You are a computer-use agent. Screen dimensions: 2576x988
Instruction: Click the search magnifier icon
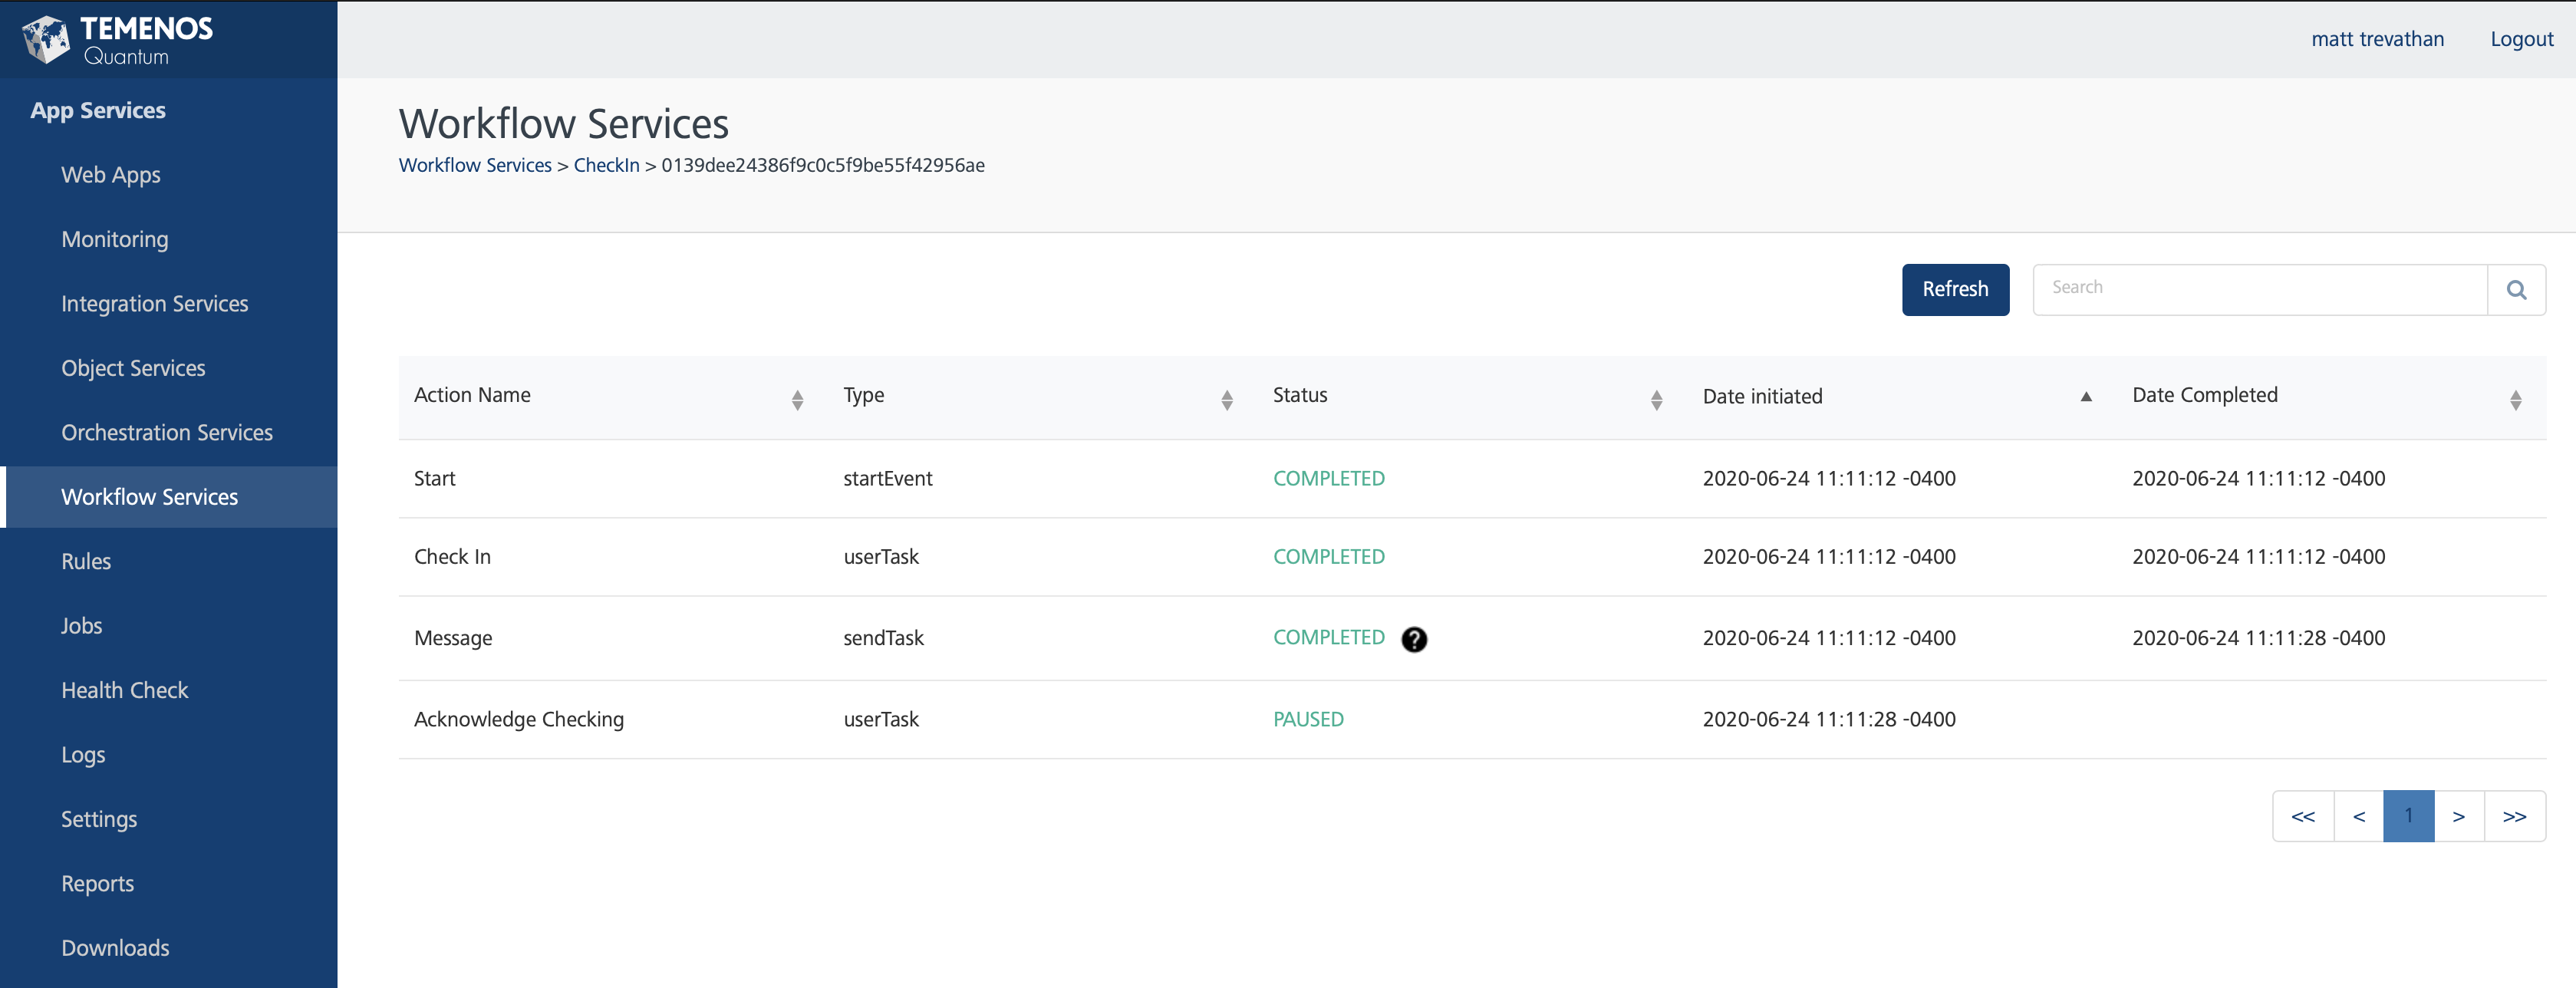pos(2517,289)
